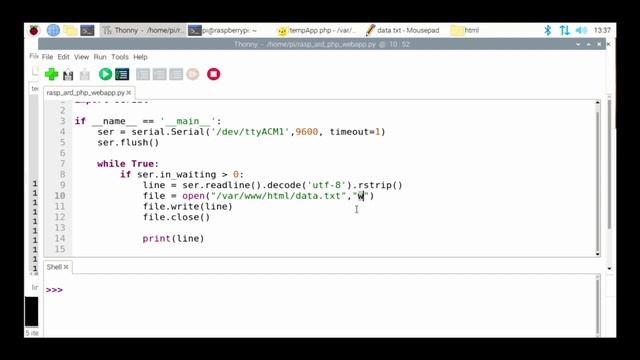The height and width of the screenshot is (360, 640).
Task: Click line number 10 in gutter
Action: (x=60, y=196)
